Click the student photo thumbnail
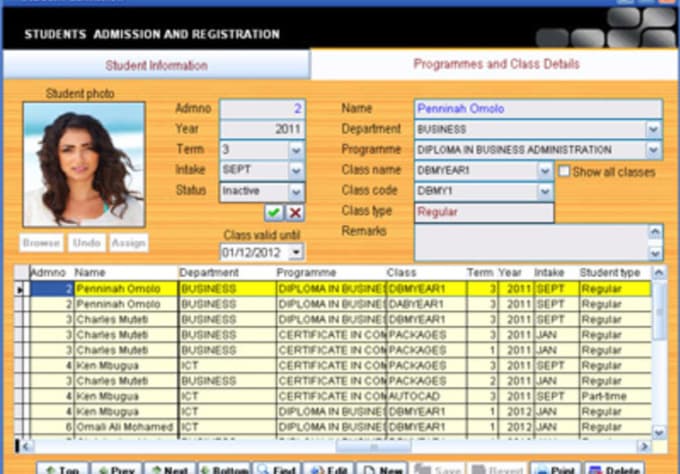 84,165
